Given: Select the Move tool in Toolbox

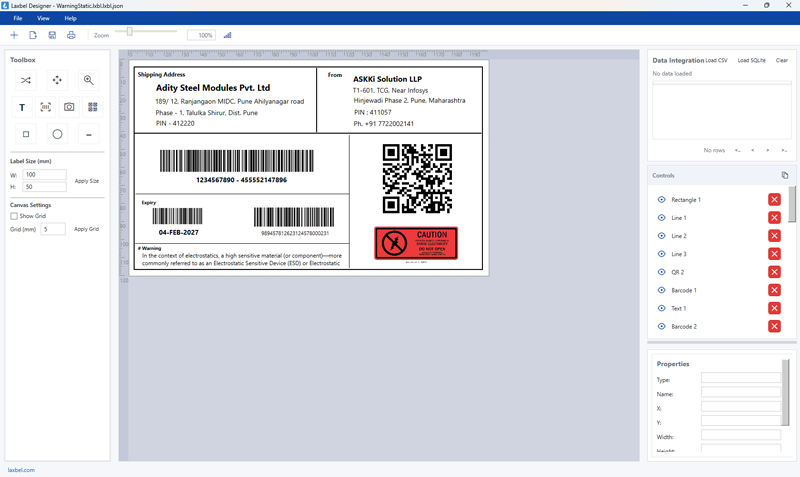Looking at the screenshot, I should (x=57, y=80).
